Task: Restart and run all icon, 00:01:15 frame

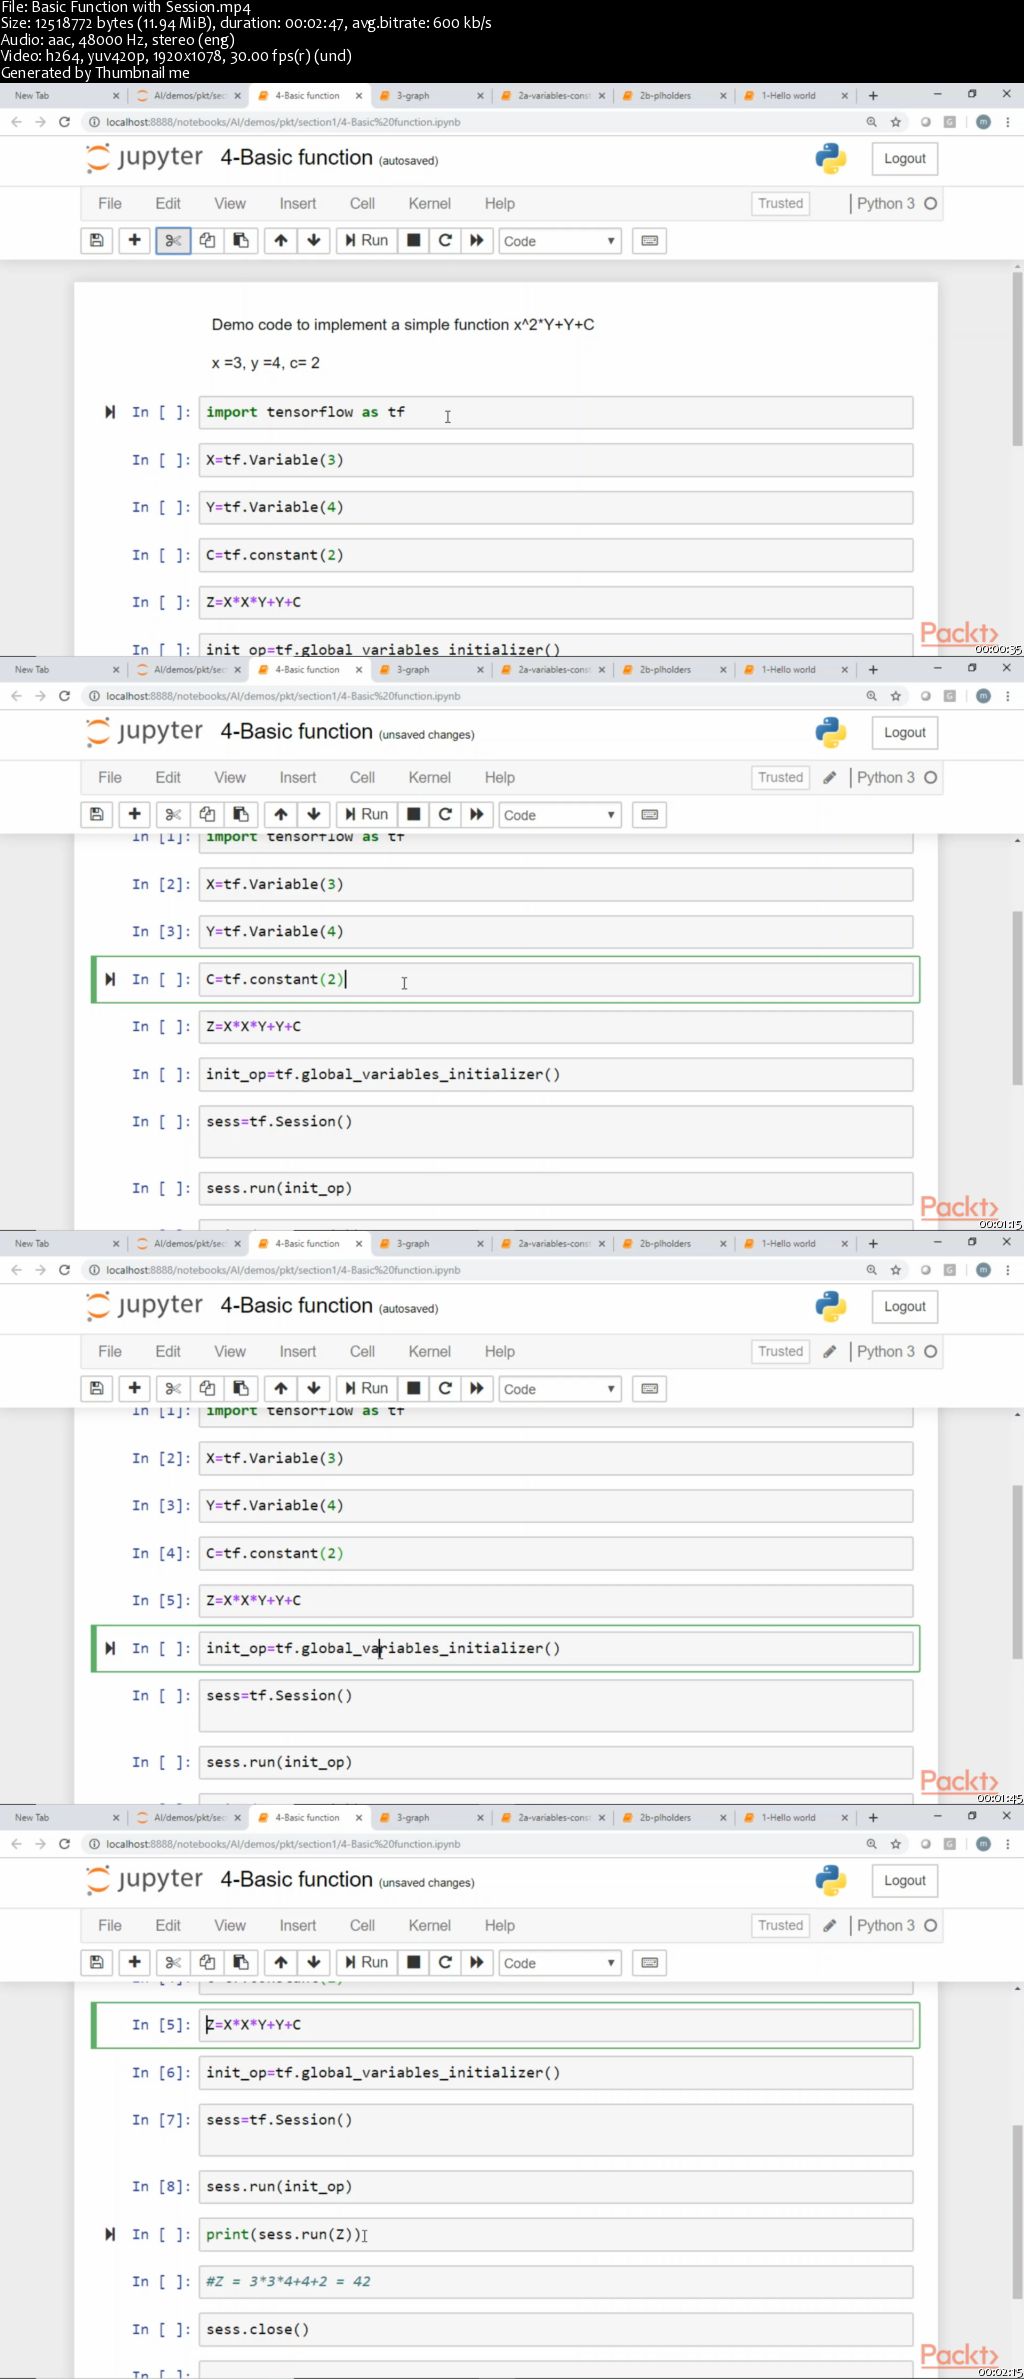Action: [x=477, y=814]
